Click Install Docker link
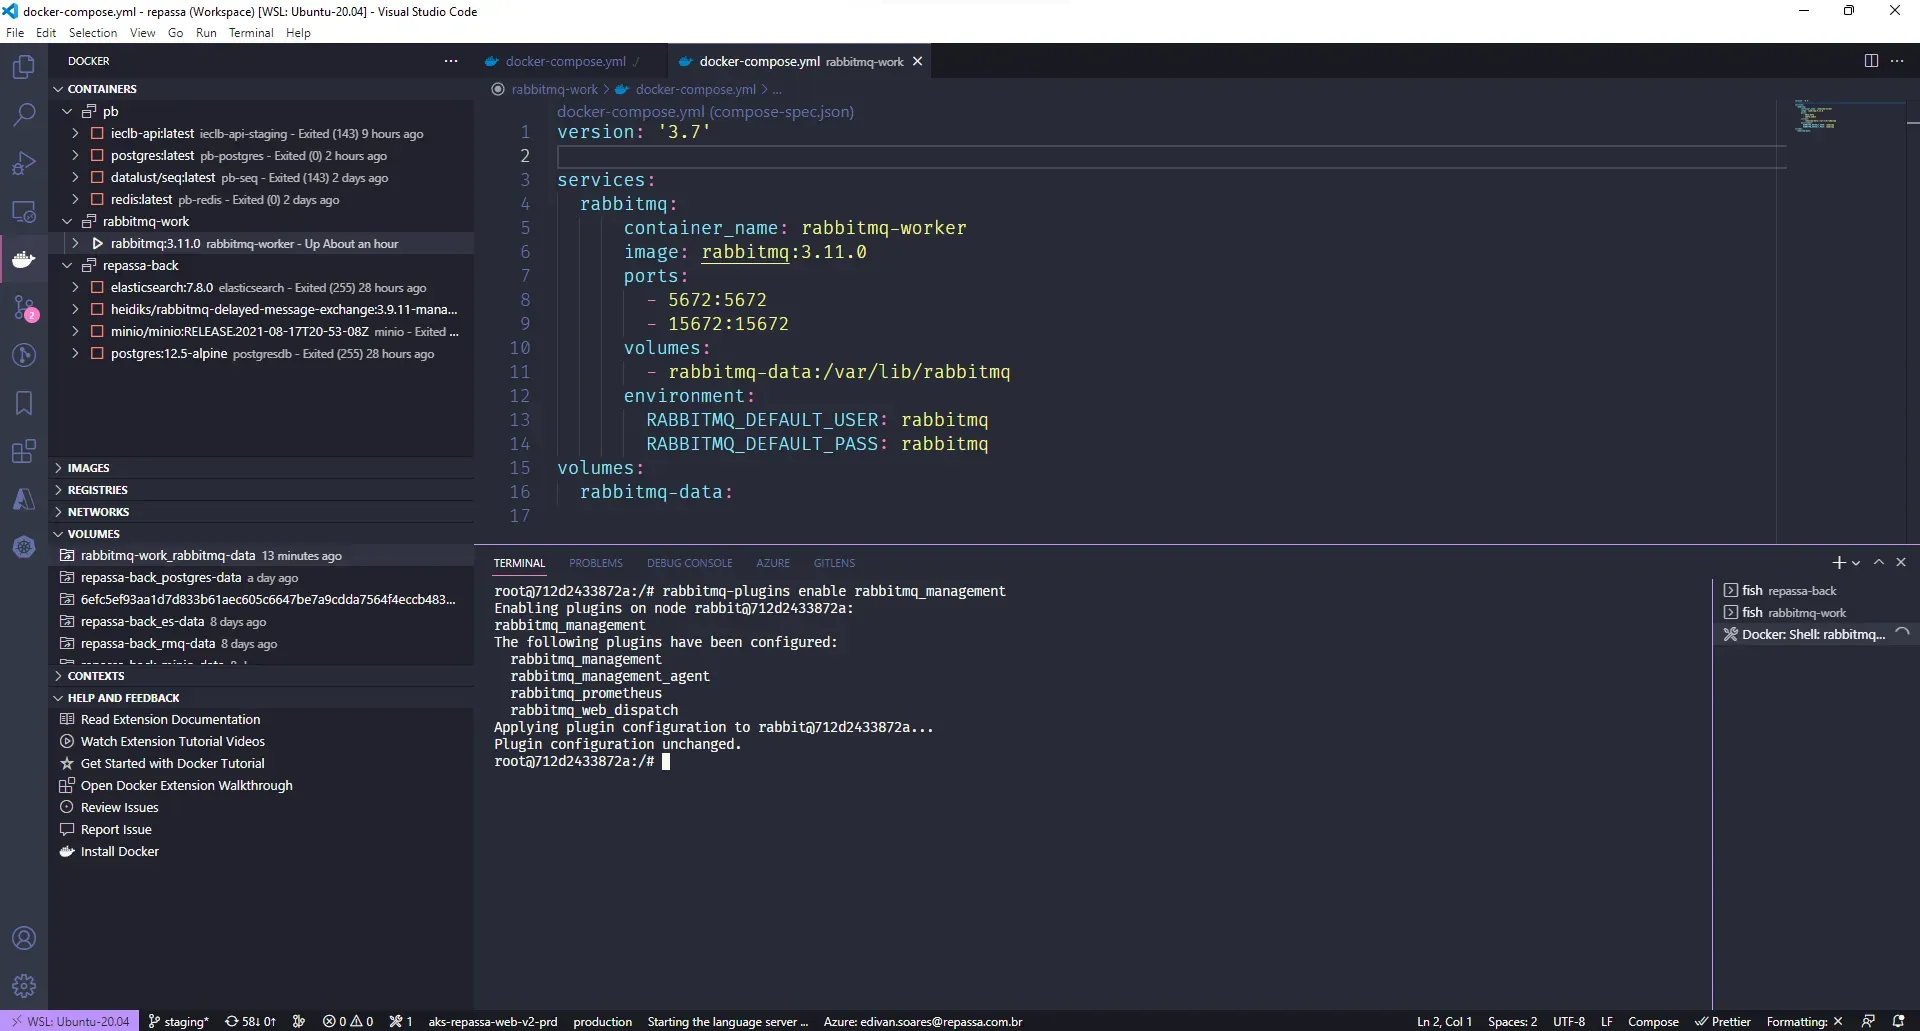This screenshot has height=1031, width=1920. click(x=119, y=851)
